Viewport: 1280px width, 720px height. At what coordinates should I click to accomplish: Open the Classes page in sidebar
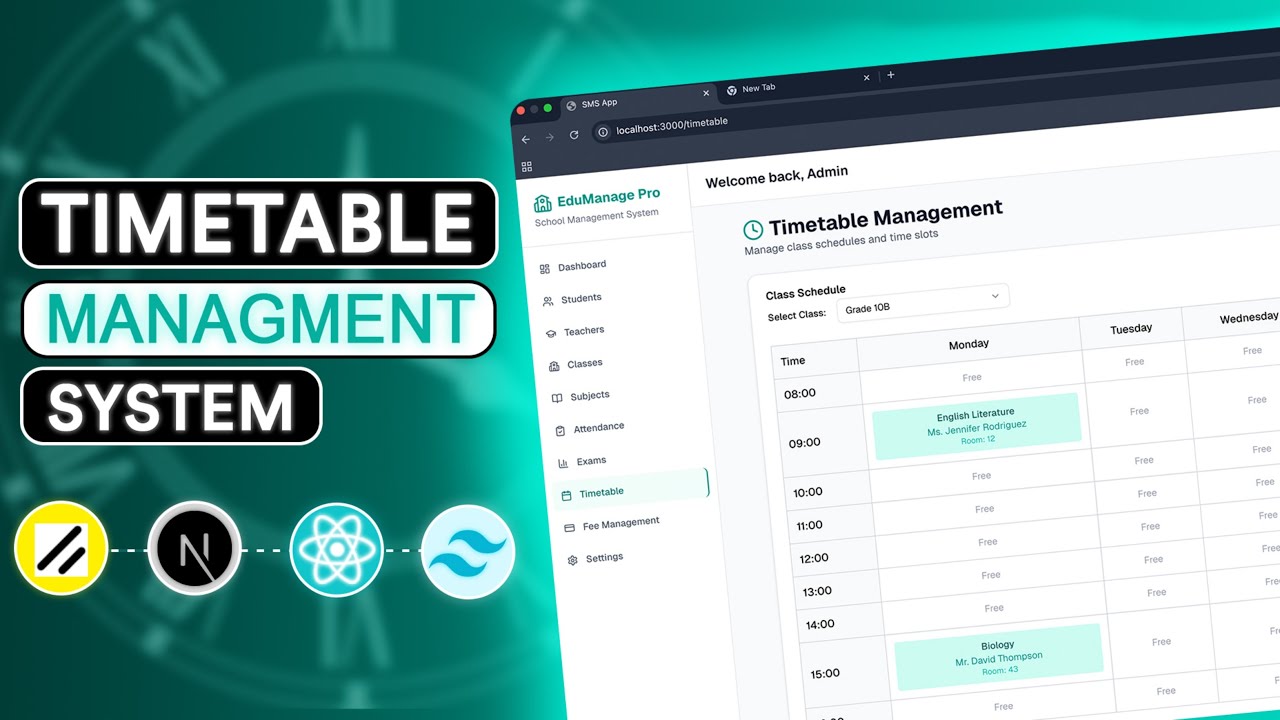point(576,364)
